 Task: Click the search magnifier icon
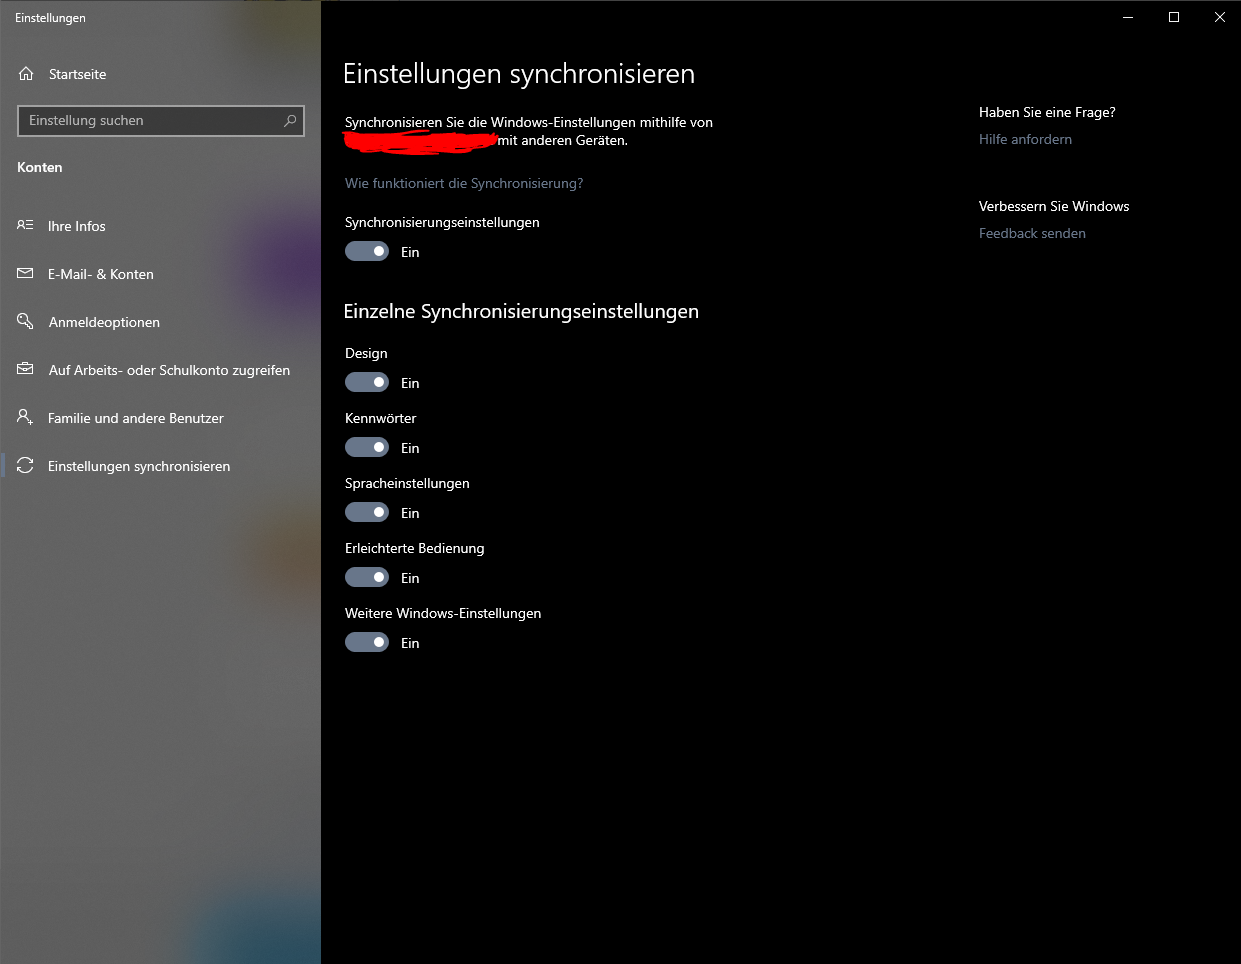pos(290,121)
